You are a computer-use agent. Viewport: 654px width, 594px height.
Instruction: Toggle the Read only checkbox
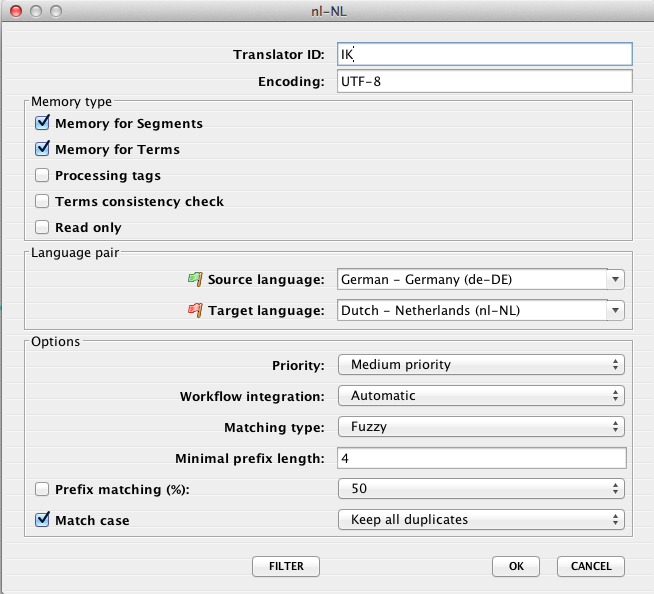[x=42, y=228]
